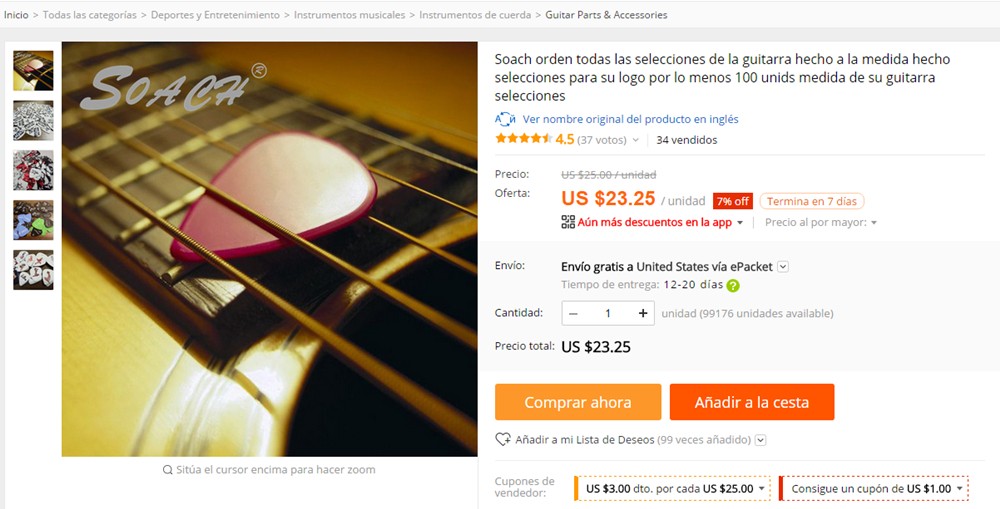Click the star rating icons

(523, 140)
